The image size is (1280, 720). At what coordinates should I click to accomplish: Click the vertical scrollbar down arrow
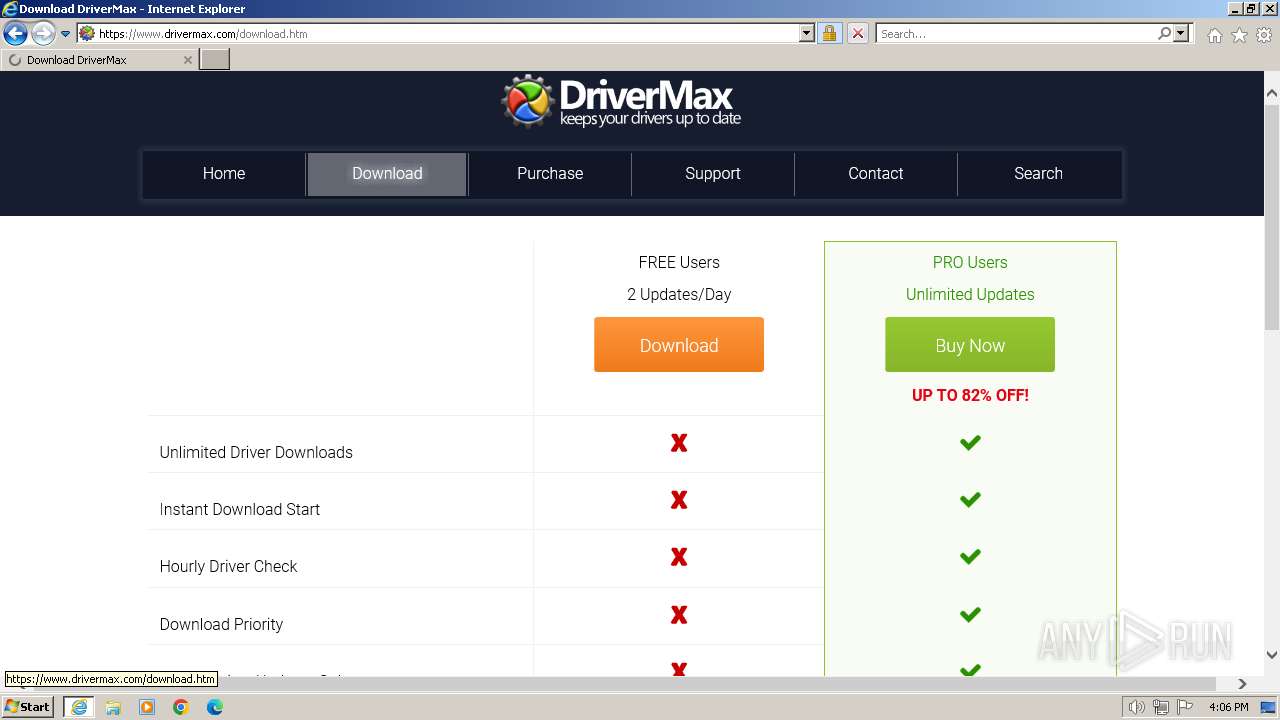coord(1272,655)
